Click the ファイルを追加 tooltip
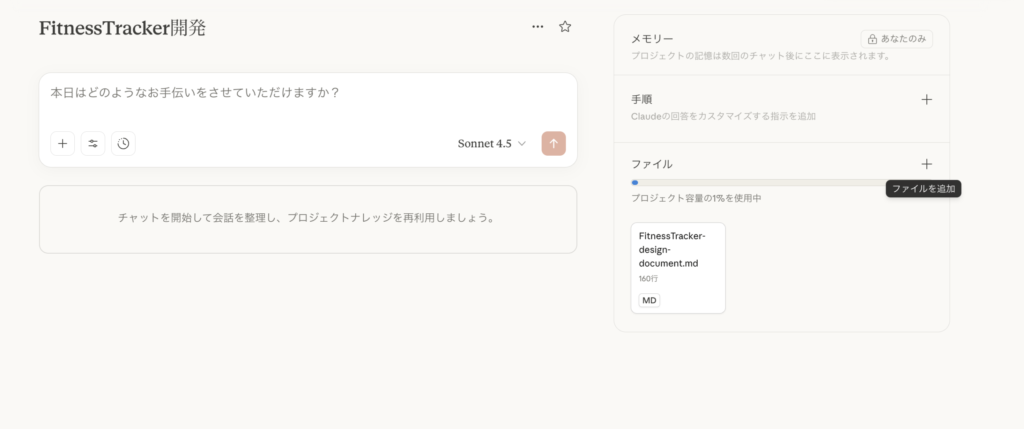This screenshot has height=429, width=1024. point(923,189)
